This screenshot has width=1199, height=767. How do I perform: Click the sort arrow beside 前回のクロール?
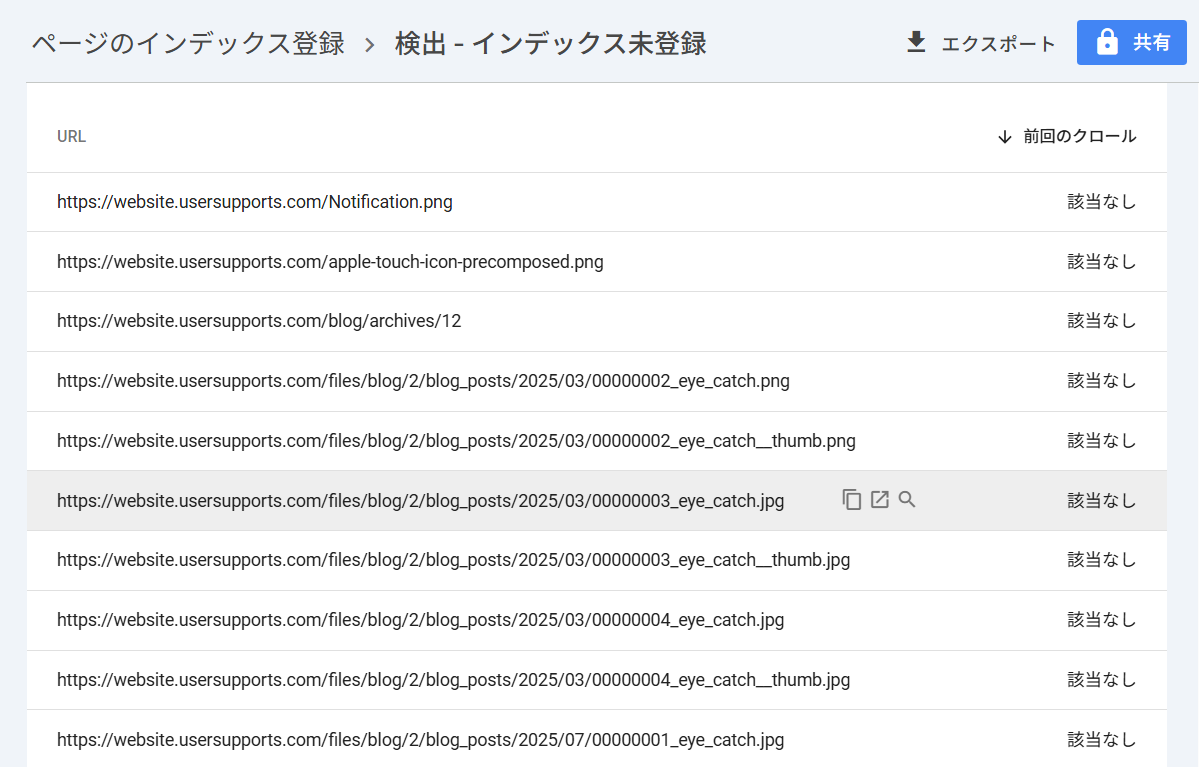pyautogui.click(x=1005, y=137)
